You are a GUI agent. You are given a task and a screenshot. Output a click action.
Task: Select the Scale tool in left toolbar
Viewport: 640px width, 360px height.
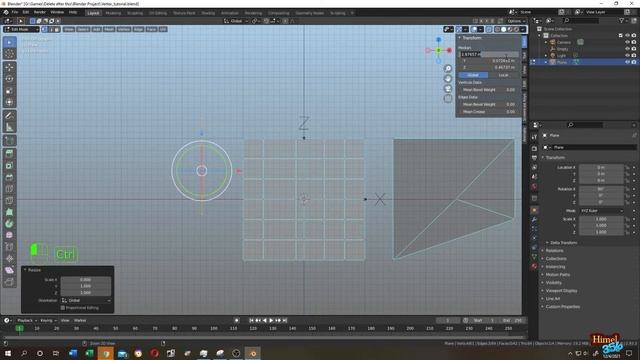pos(9,91)
